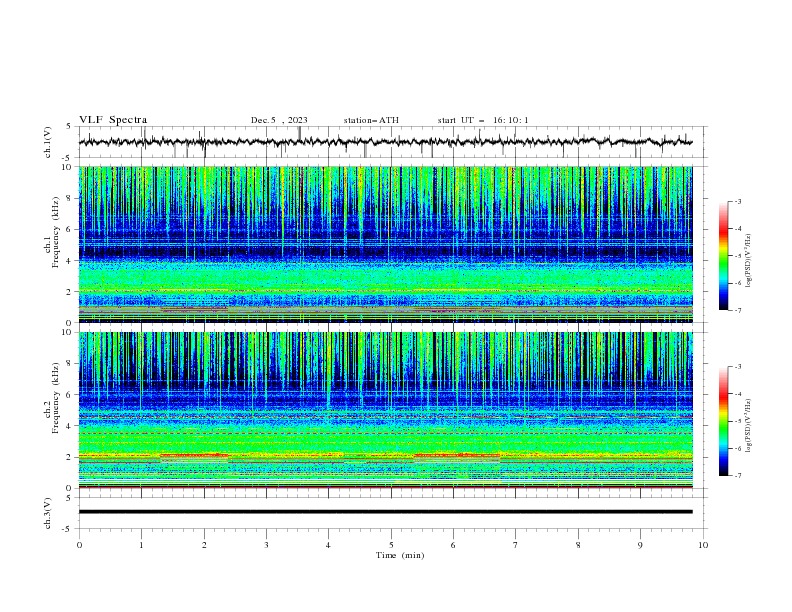The image size is (792, 612).
Task: Click time tick label "8" on x-axis
Action: tap(578, 545)
